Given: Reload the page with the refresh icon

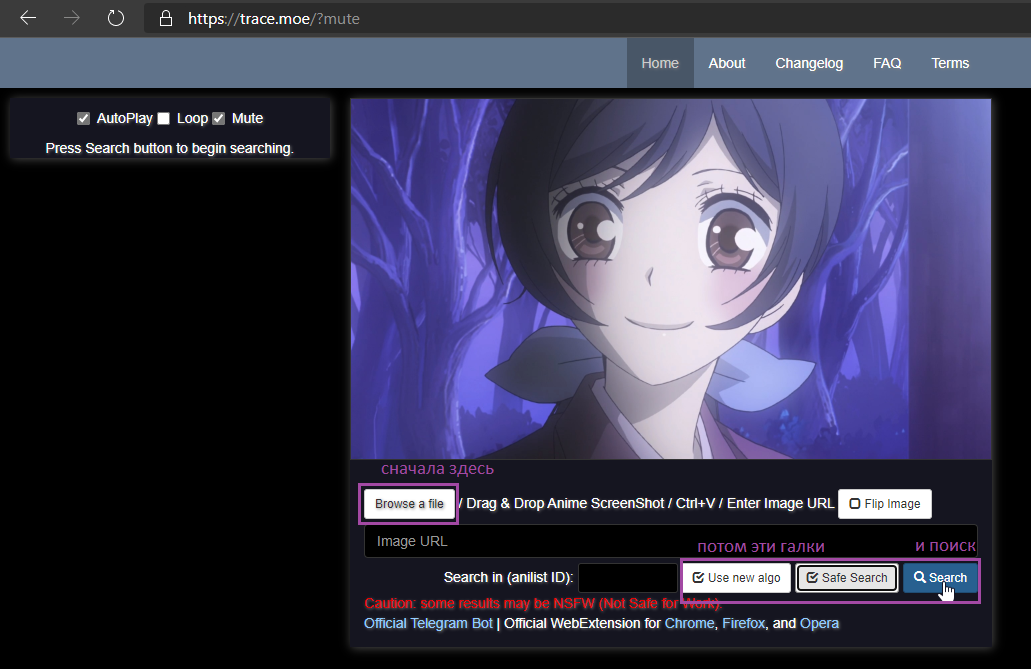Looking at the screenshot, I should 116,18.
